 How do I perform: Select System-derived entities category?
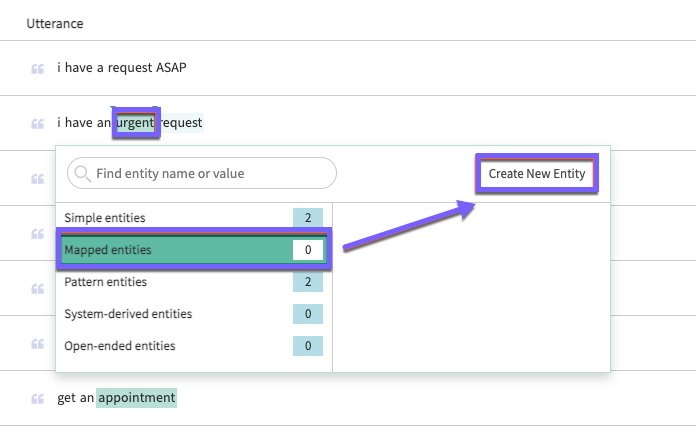pyautogui.click(x=194, y=314)
